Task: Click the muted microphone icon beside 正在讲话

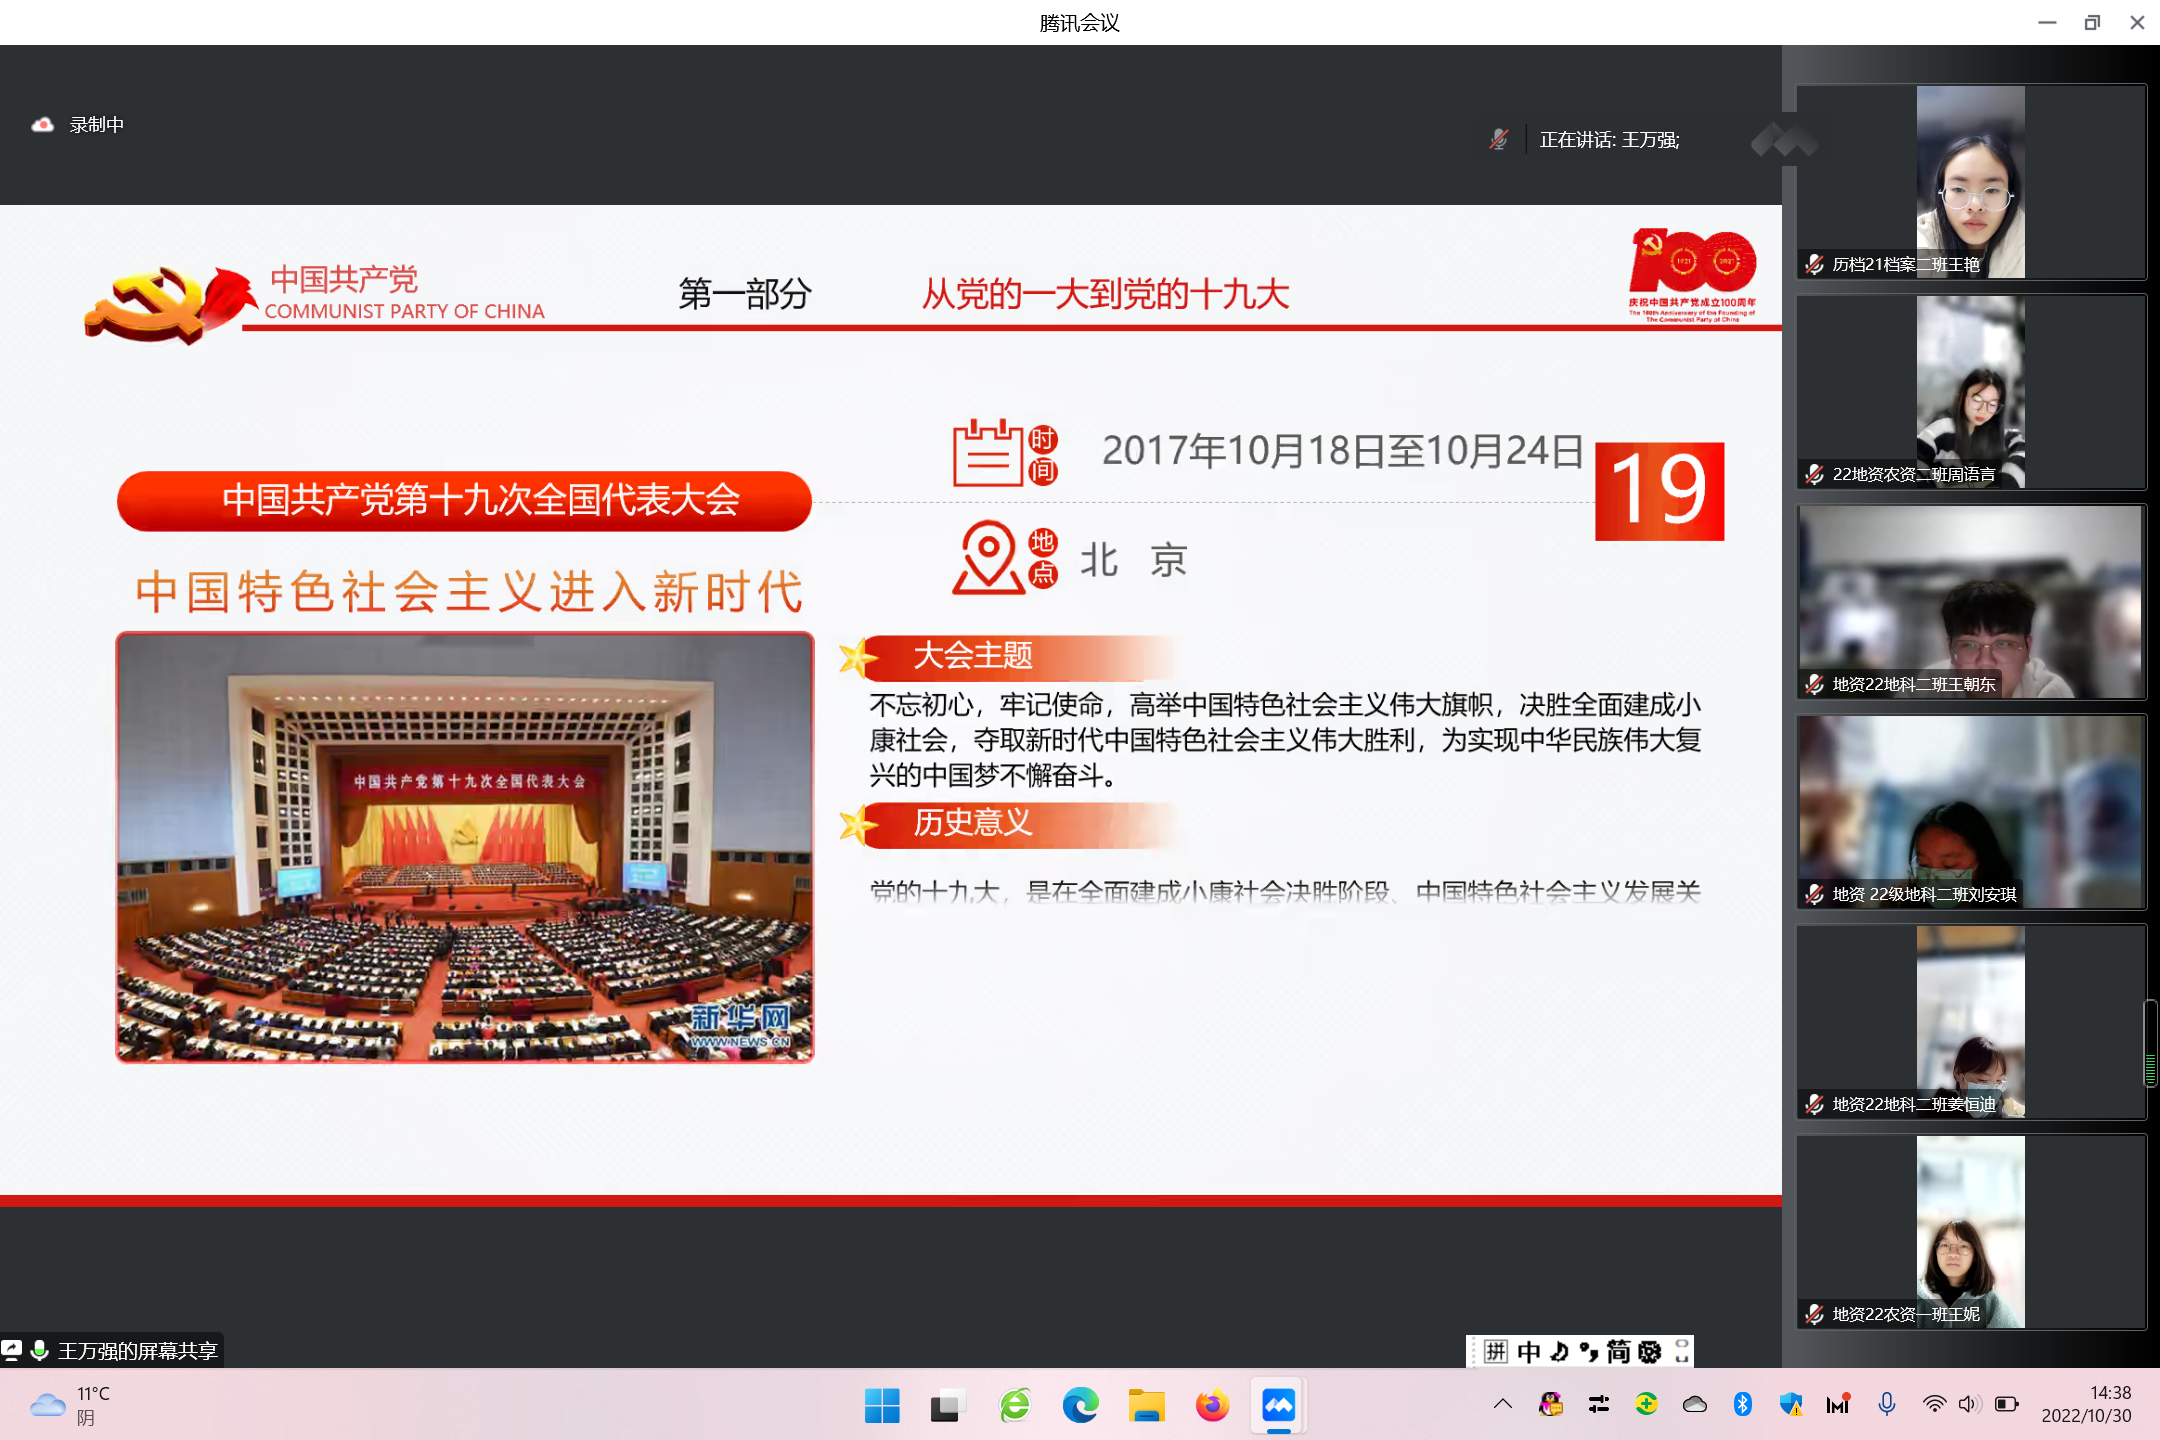Action: (x=1498, y=140)
